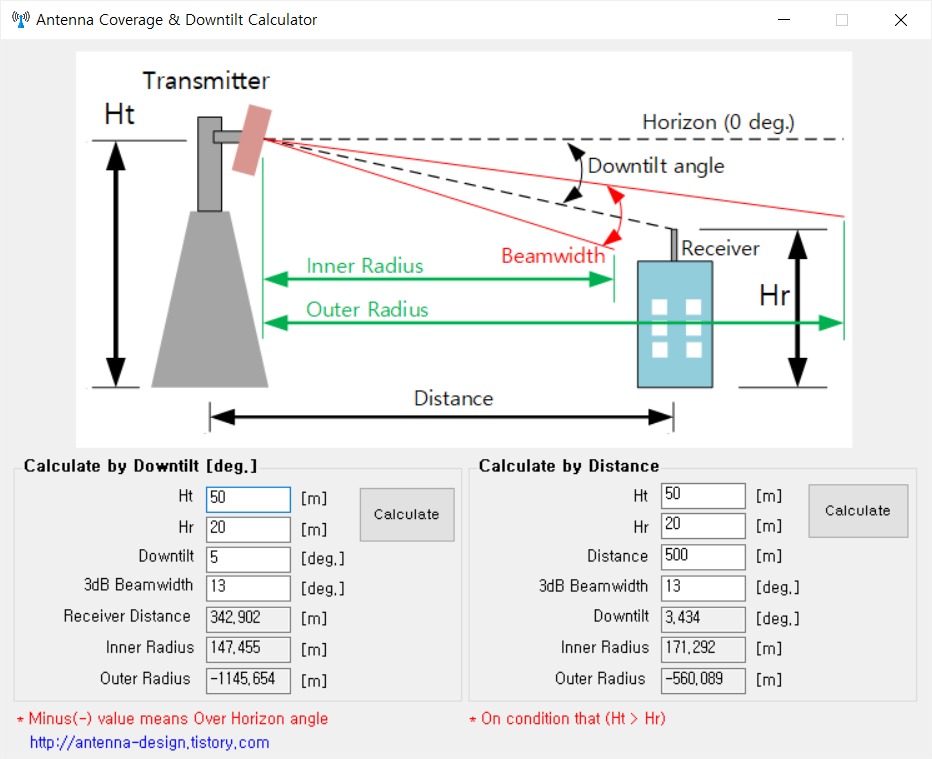The image size is (932, 759).
Task: Select the Downtilt input showing 5
Action: (x=248, y=559)
